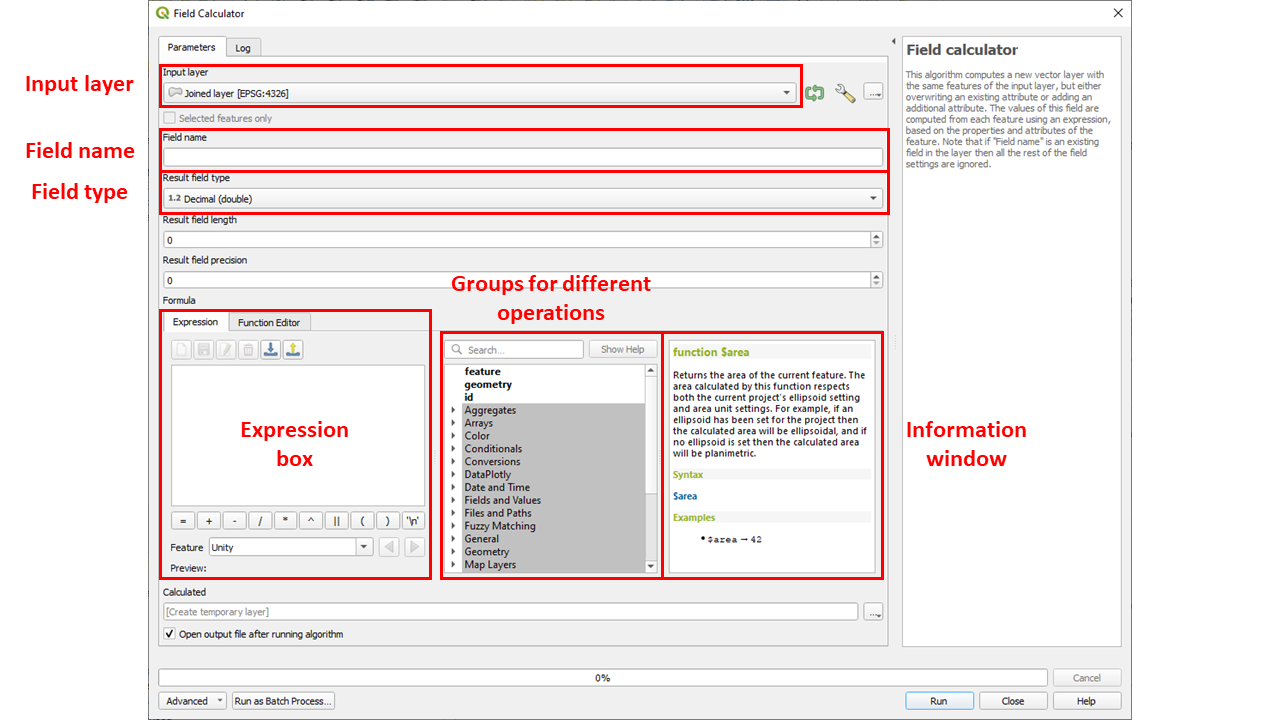The height and width of the screenshot is (720, 1280).
Task: Click the export user expressions icon
Action: [x=292, y=350]
